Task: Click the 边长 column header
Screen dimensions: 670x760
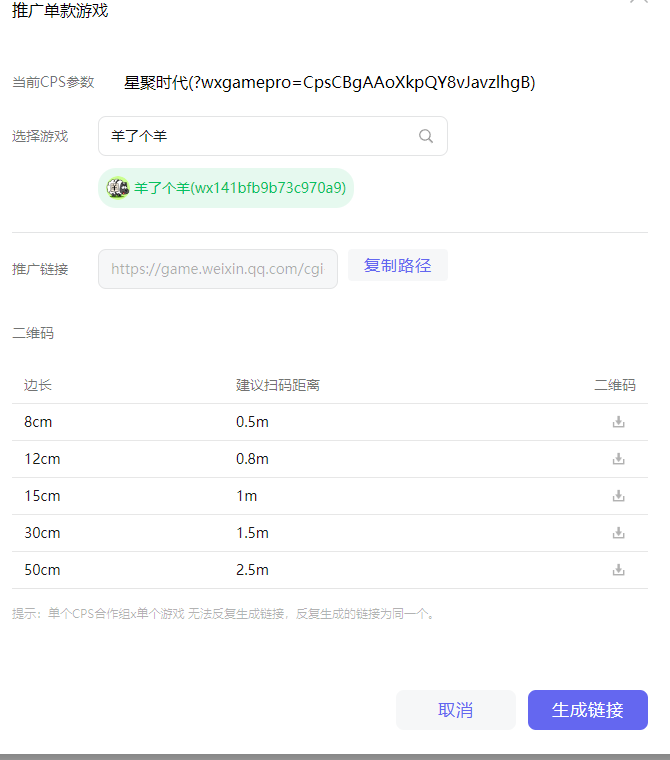Action: pos(38,385)
